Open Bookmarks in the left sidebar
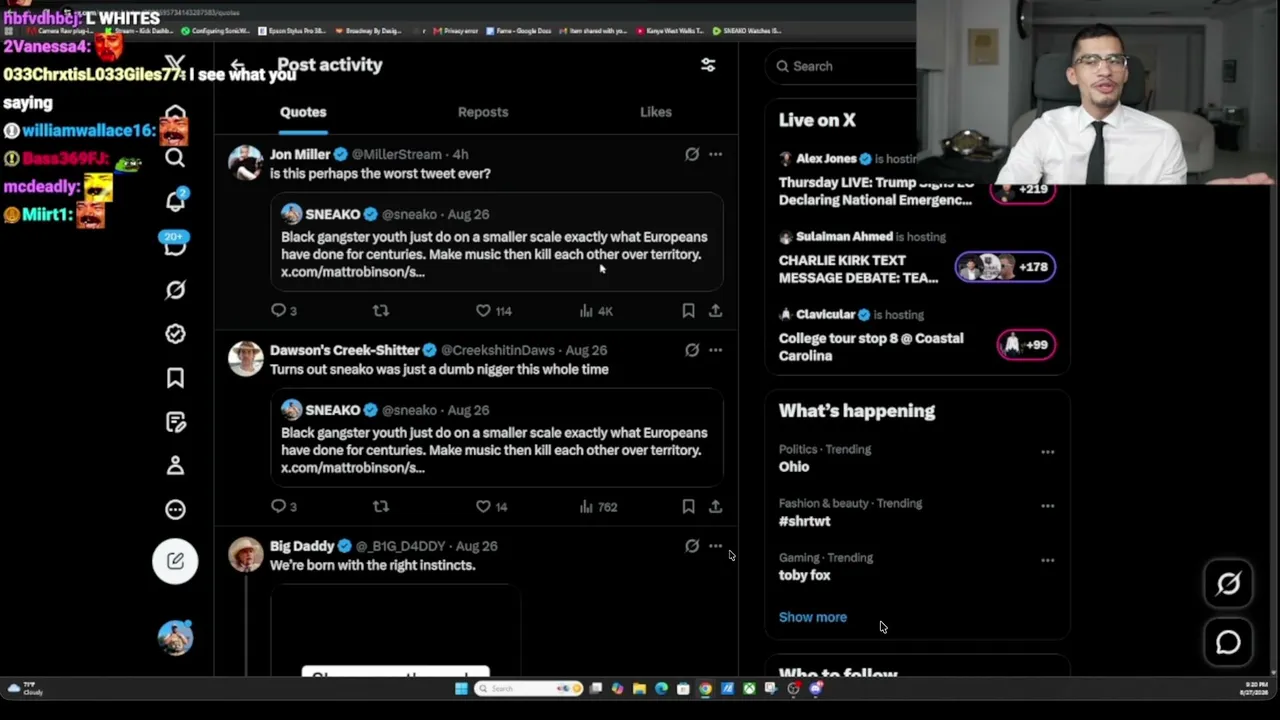Viewport: 1280px width, 720px height. pyautogui.click(x=175, y=378)
